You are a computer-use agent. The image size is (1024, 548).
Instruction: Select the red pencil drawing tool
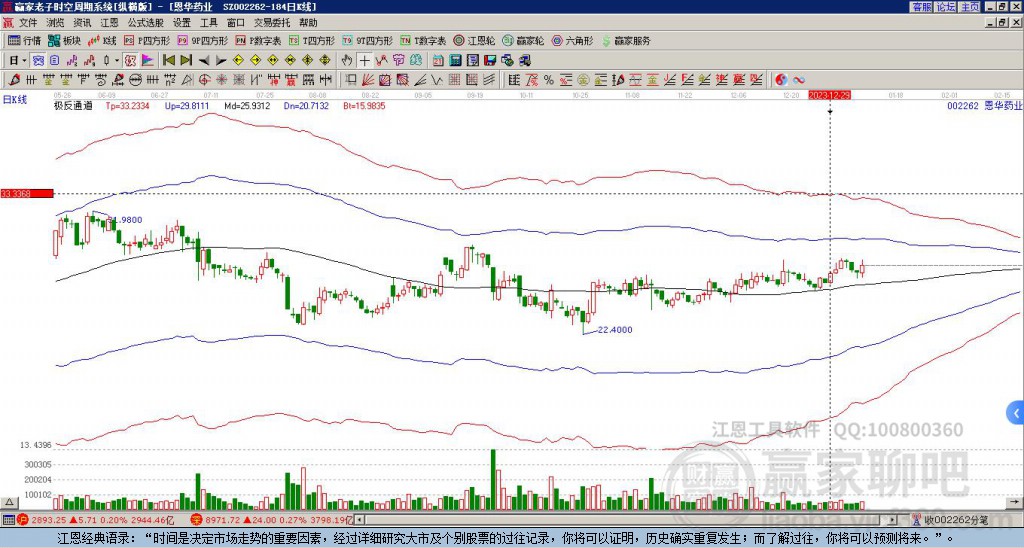pyautogui.click(x=14, y=80)
